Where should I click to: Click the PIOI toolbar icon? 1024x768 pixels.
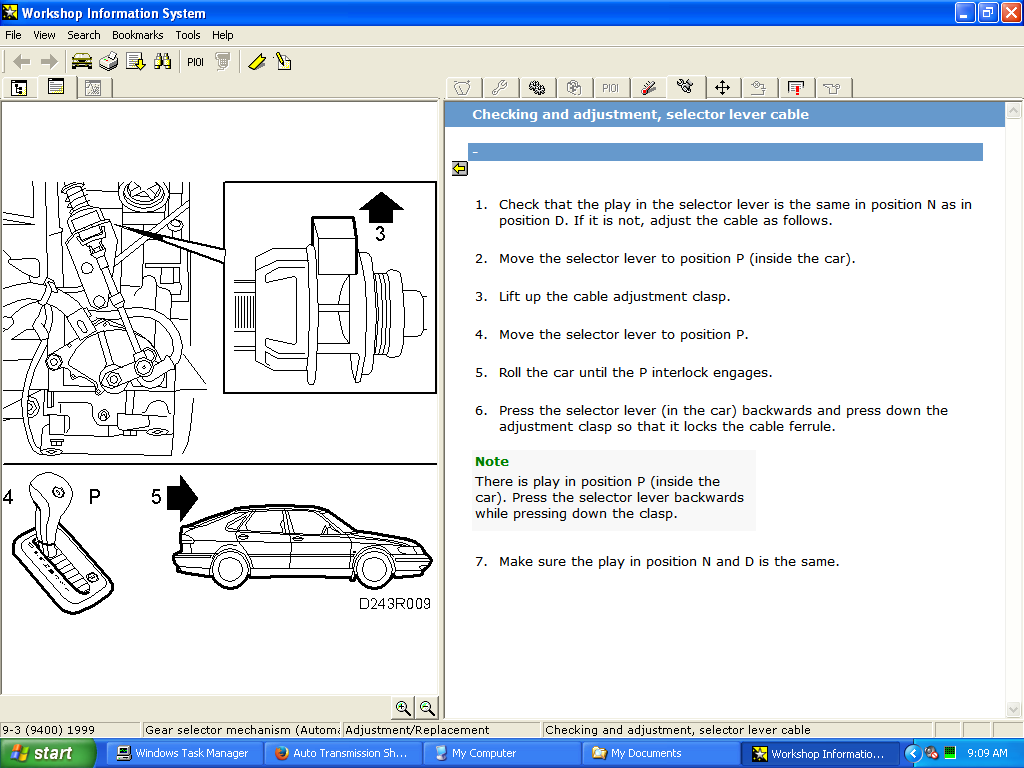(x=195, y=61)
